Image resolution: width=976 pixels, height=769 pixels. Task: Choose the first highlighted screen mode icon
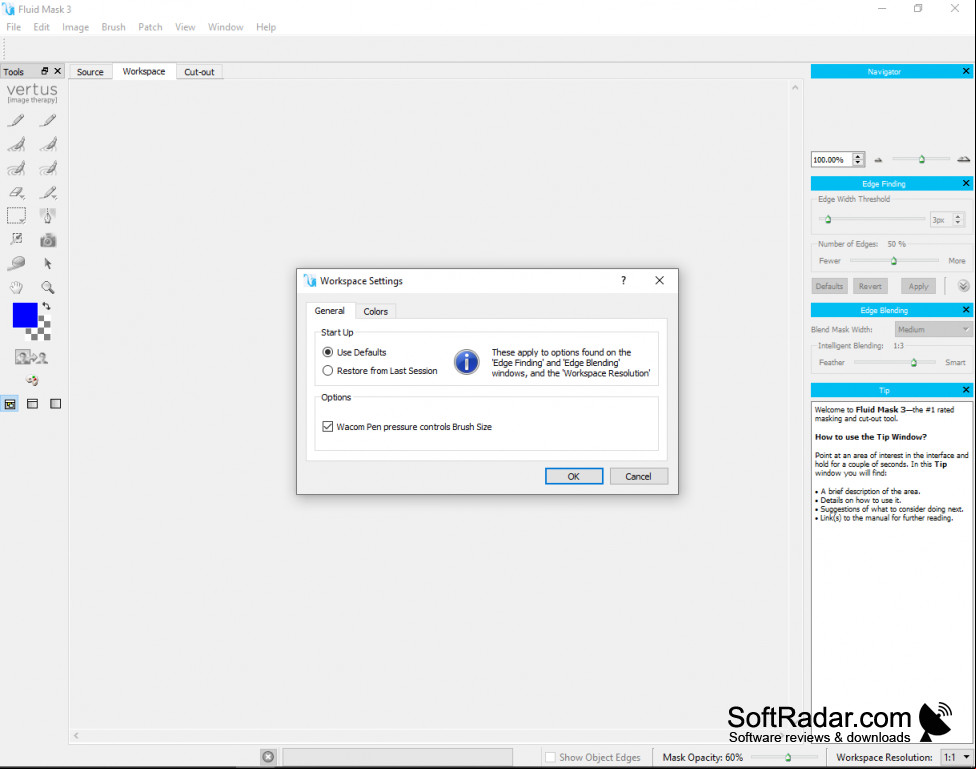10,404
